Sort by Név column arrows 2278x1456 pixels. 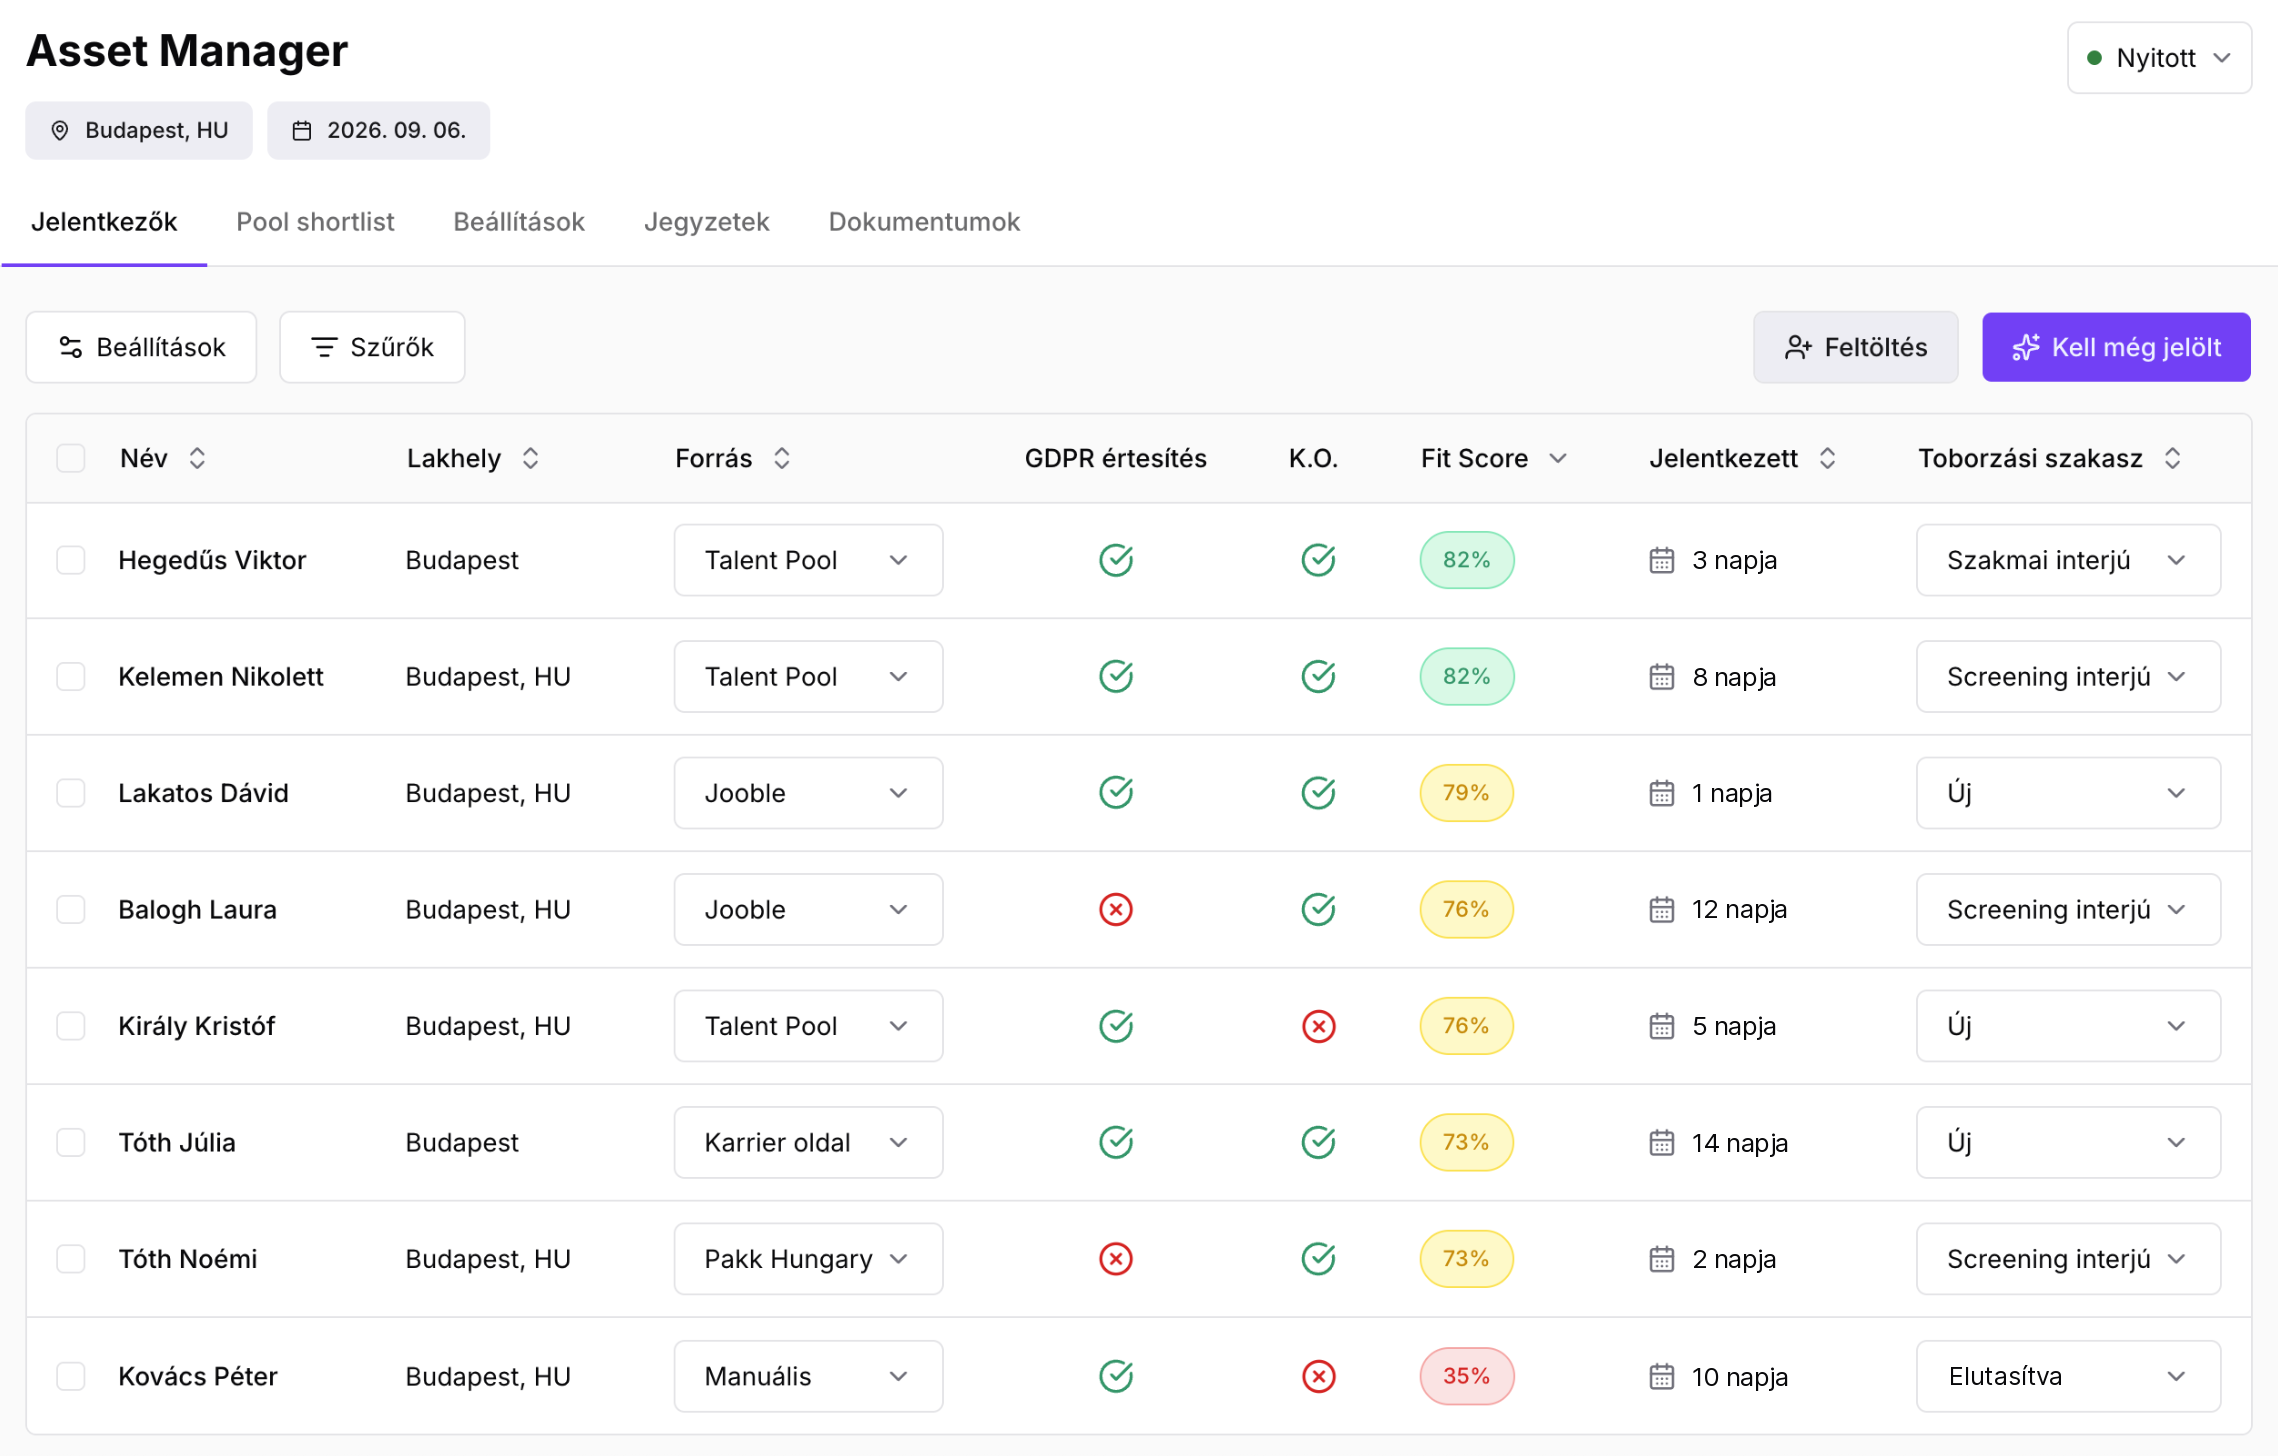(x=197, y=458)
